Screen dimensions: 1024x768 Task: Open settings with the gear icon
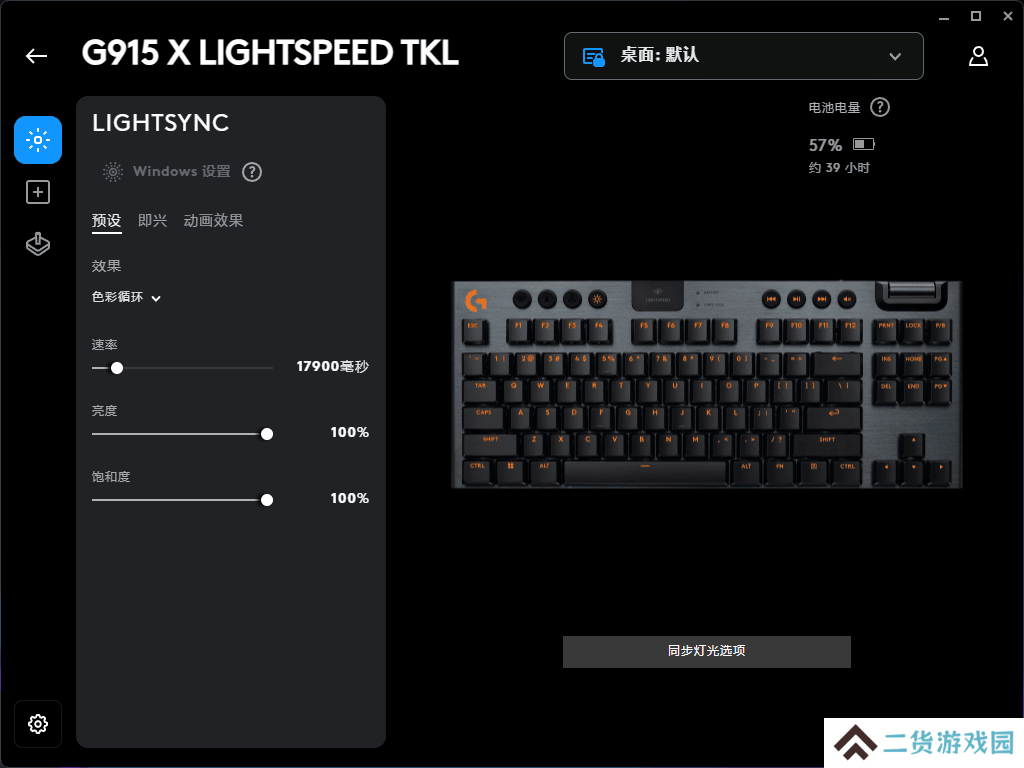click(38, 724)
